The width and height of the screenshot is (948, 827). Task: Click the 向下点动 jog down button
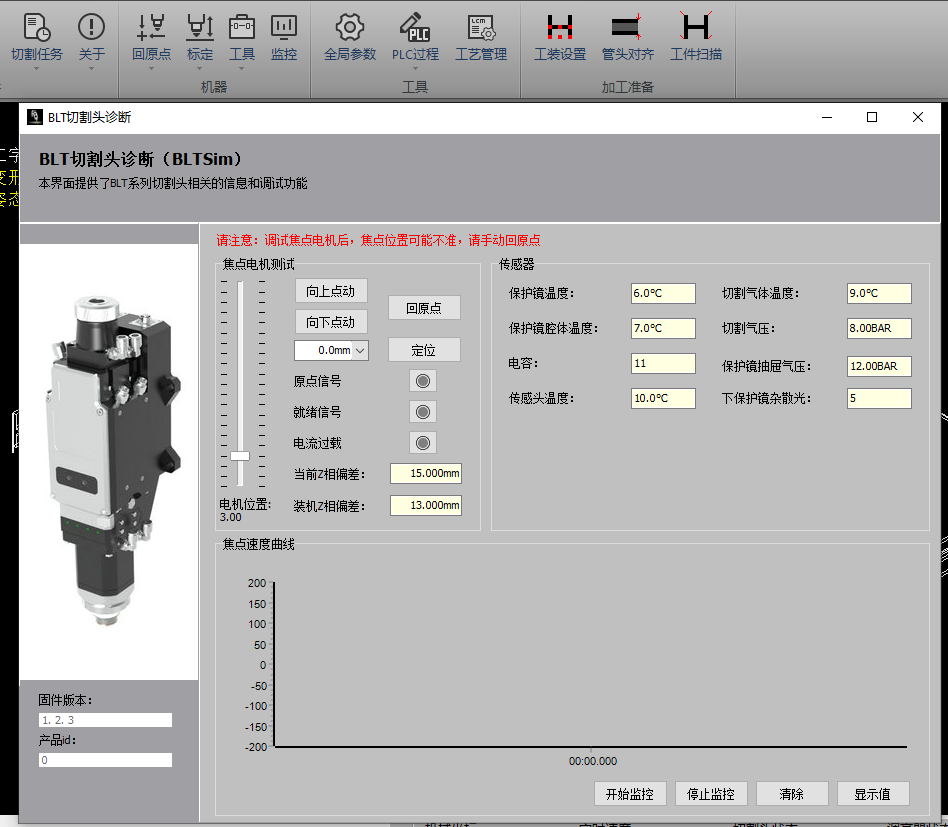coord(331,322)
